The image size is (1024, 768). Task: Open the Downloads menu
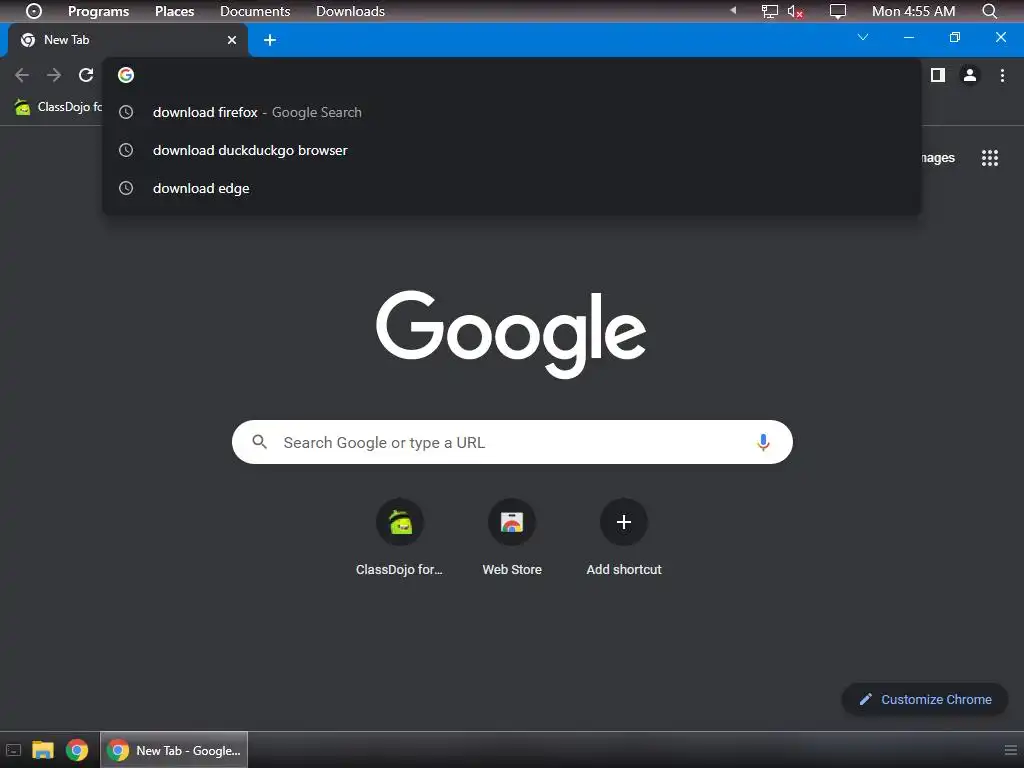[350, 11]
